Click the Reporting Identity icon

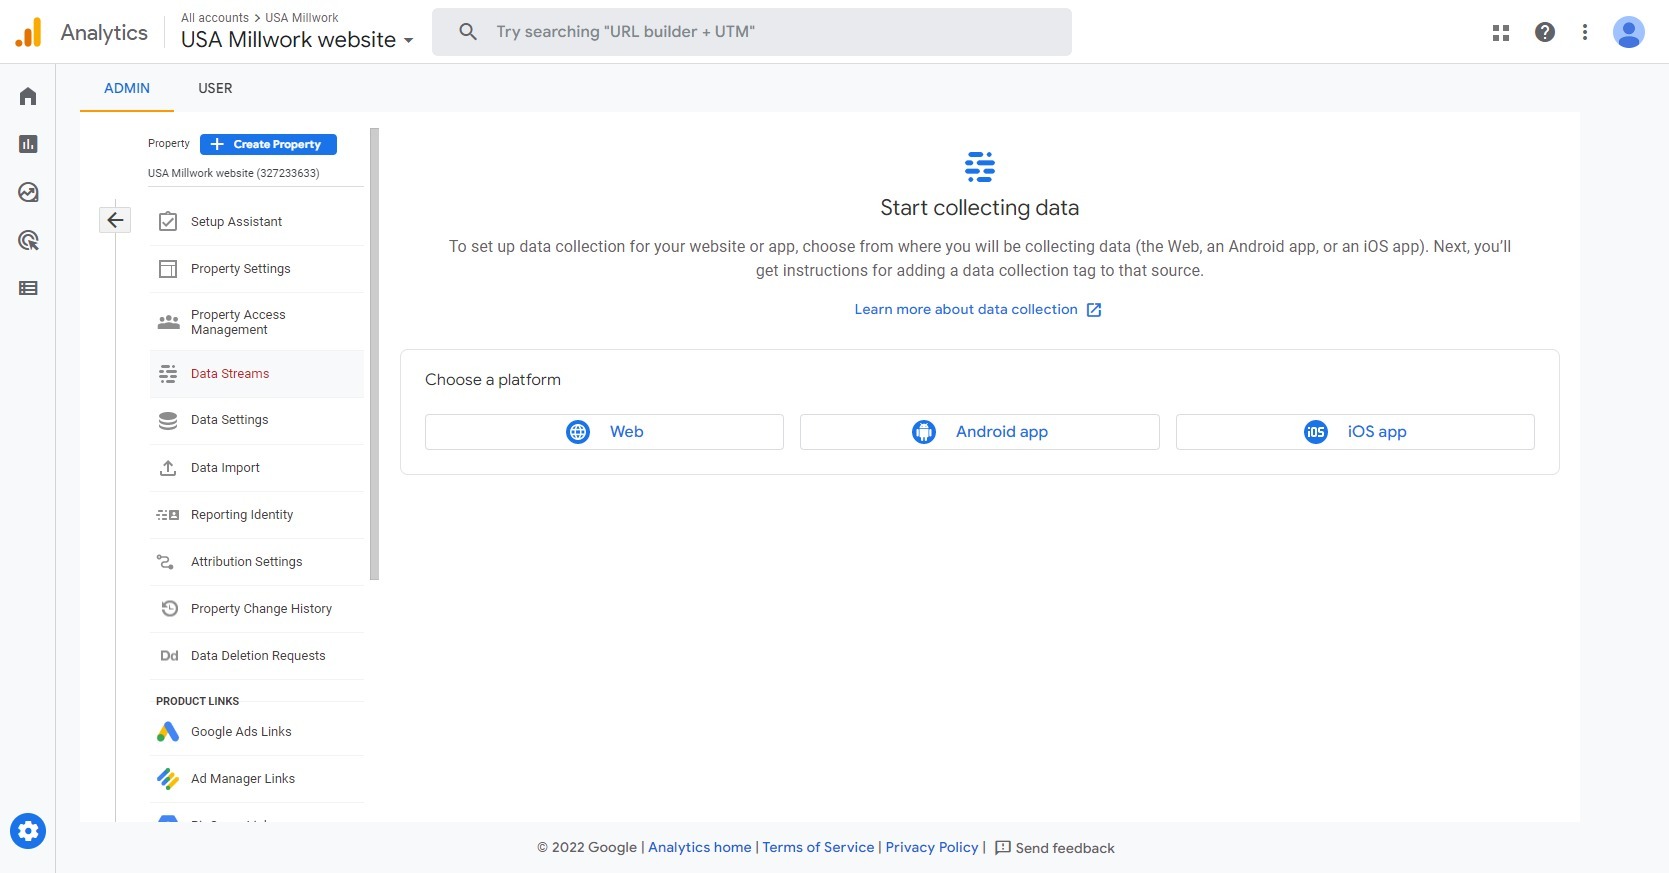coord(168,515)
